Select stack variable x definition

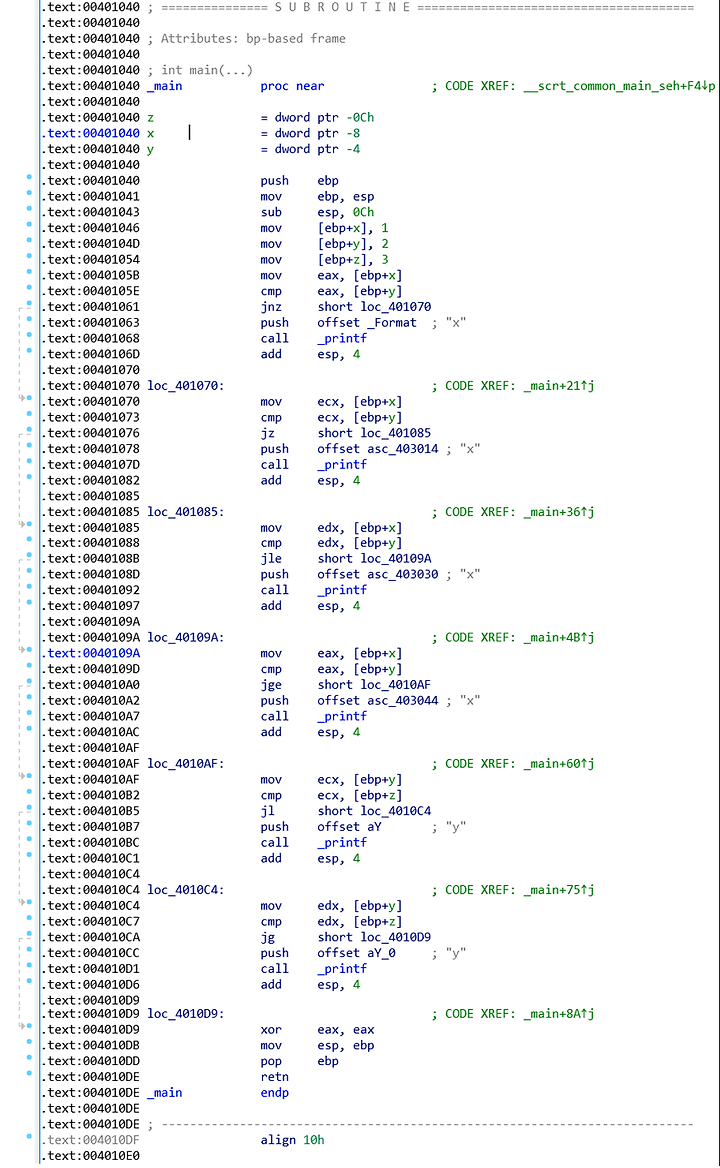point(150,133)
